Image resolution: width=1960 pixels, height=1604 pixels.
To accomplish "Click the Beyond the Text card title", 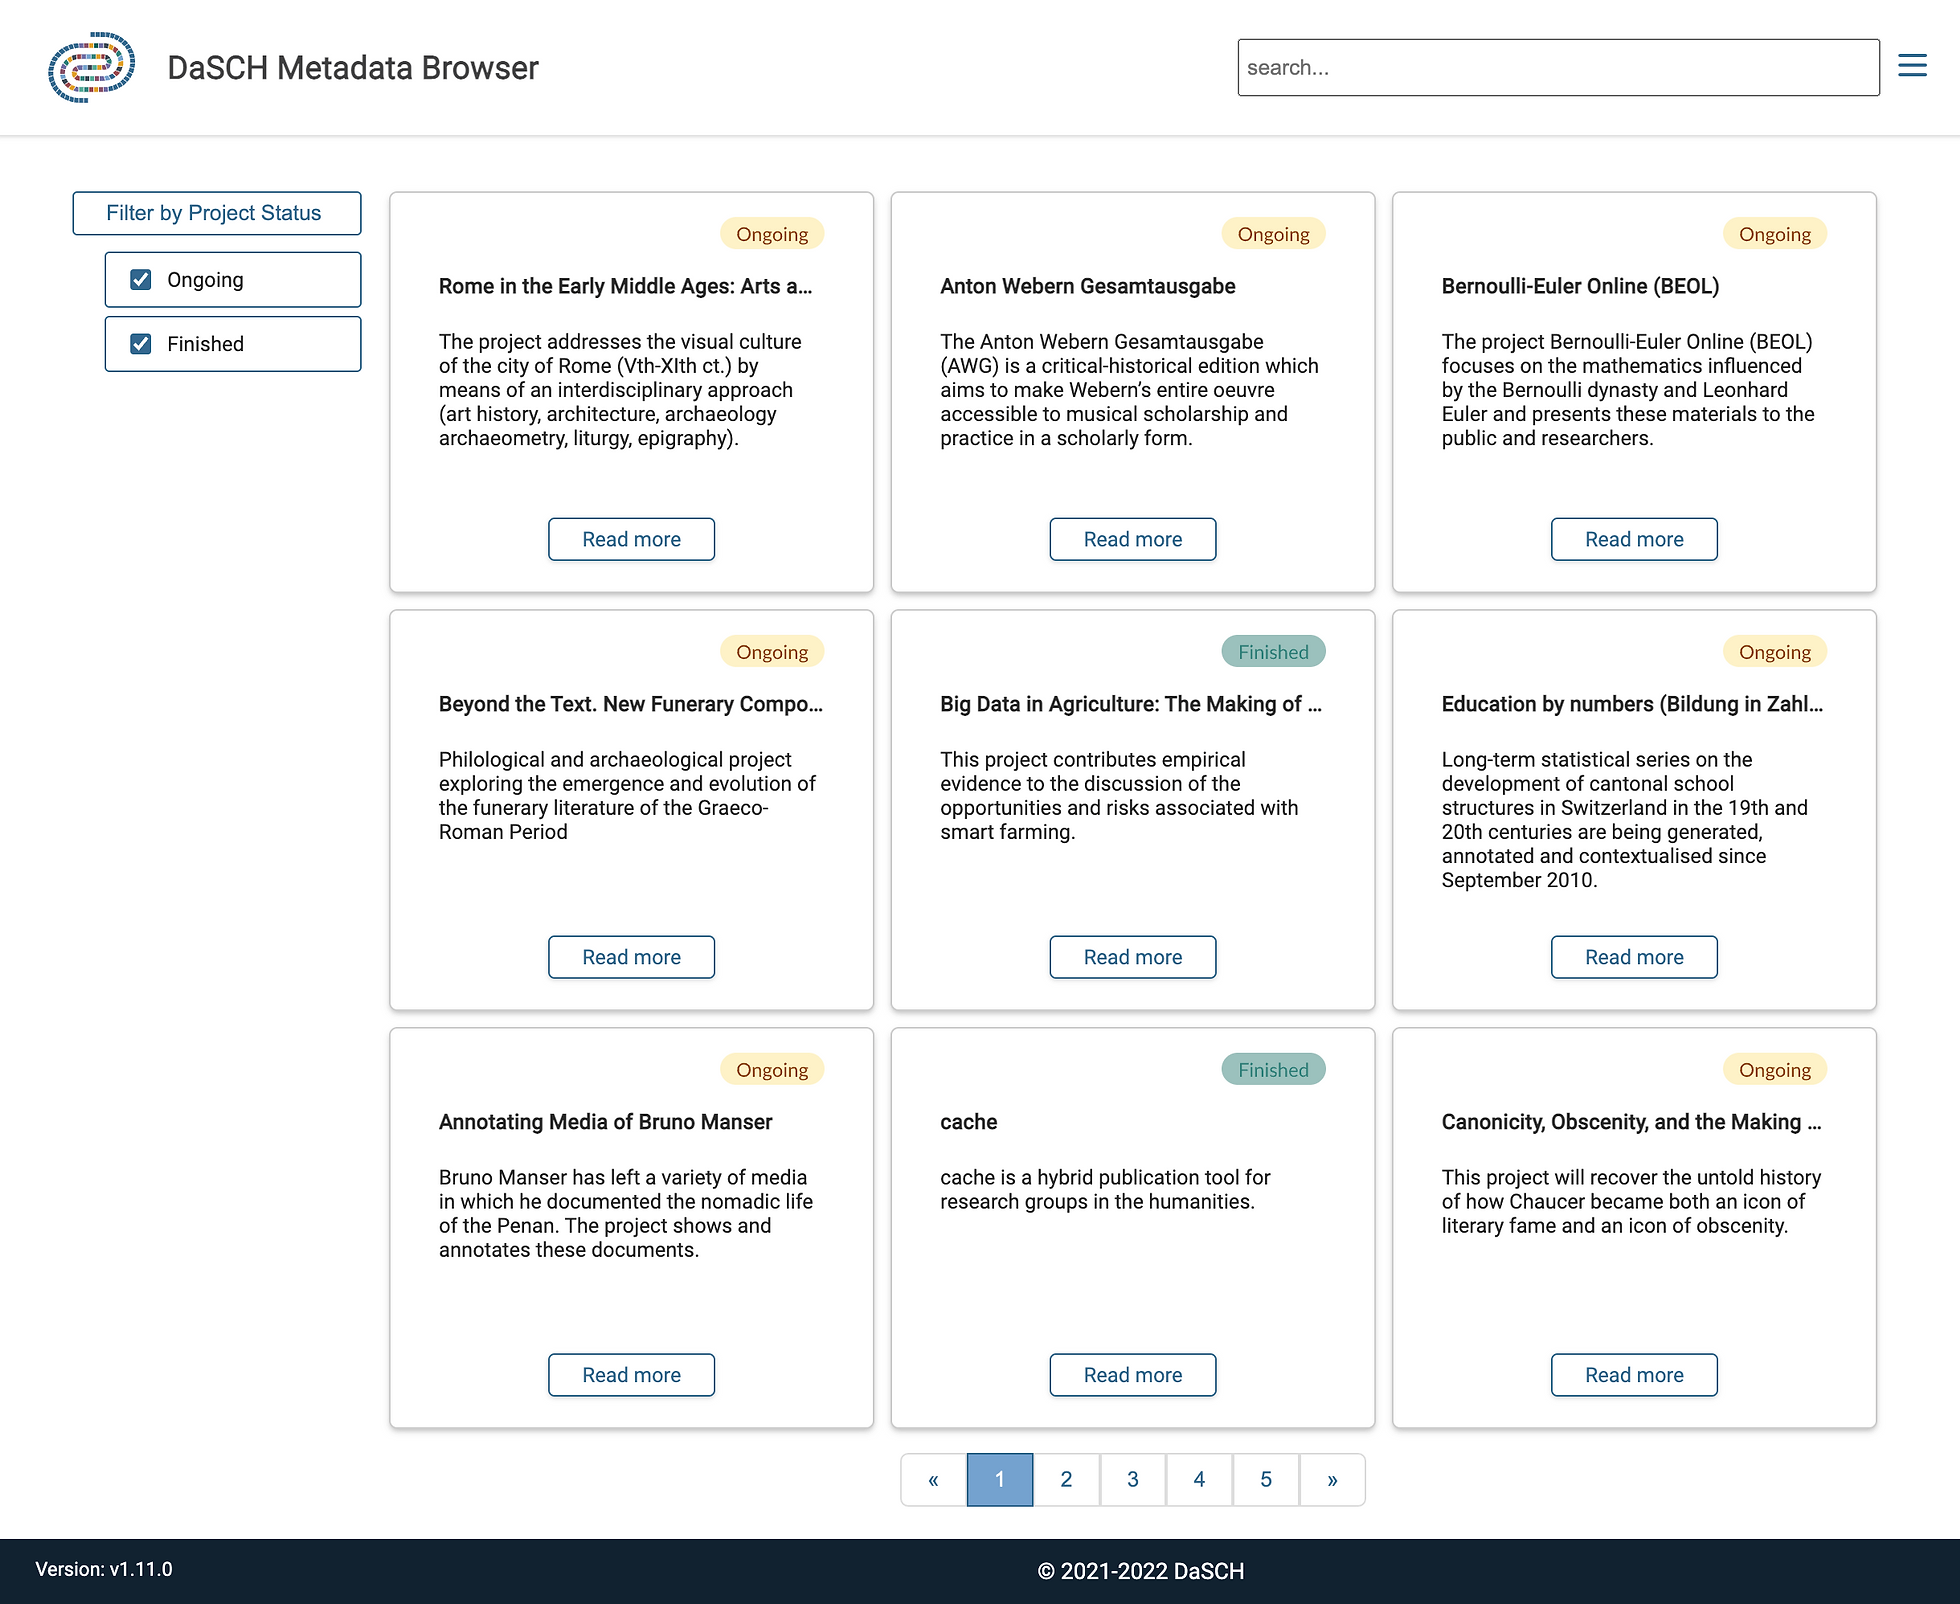I will pos(630,704).
